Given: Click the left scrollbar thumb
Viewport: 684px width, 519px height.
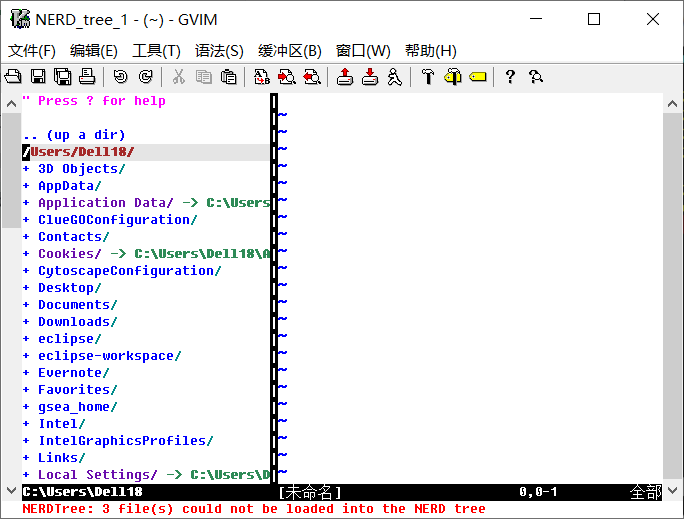Looking at the screenshot, I should (x=11, y=171).
